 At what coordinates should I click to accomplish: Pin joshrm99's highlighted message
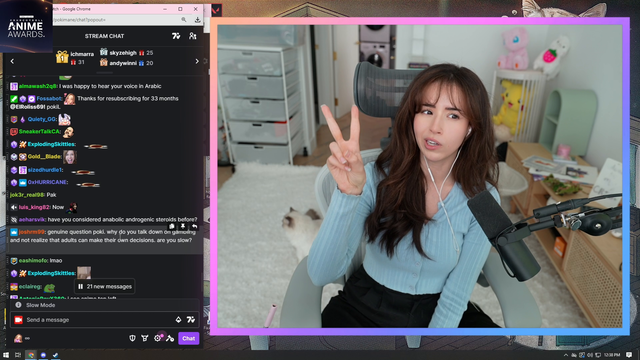click(x=183, y=226)
